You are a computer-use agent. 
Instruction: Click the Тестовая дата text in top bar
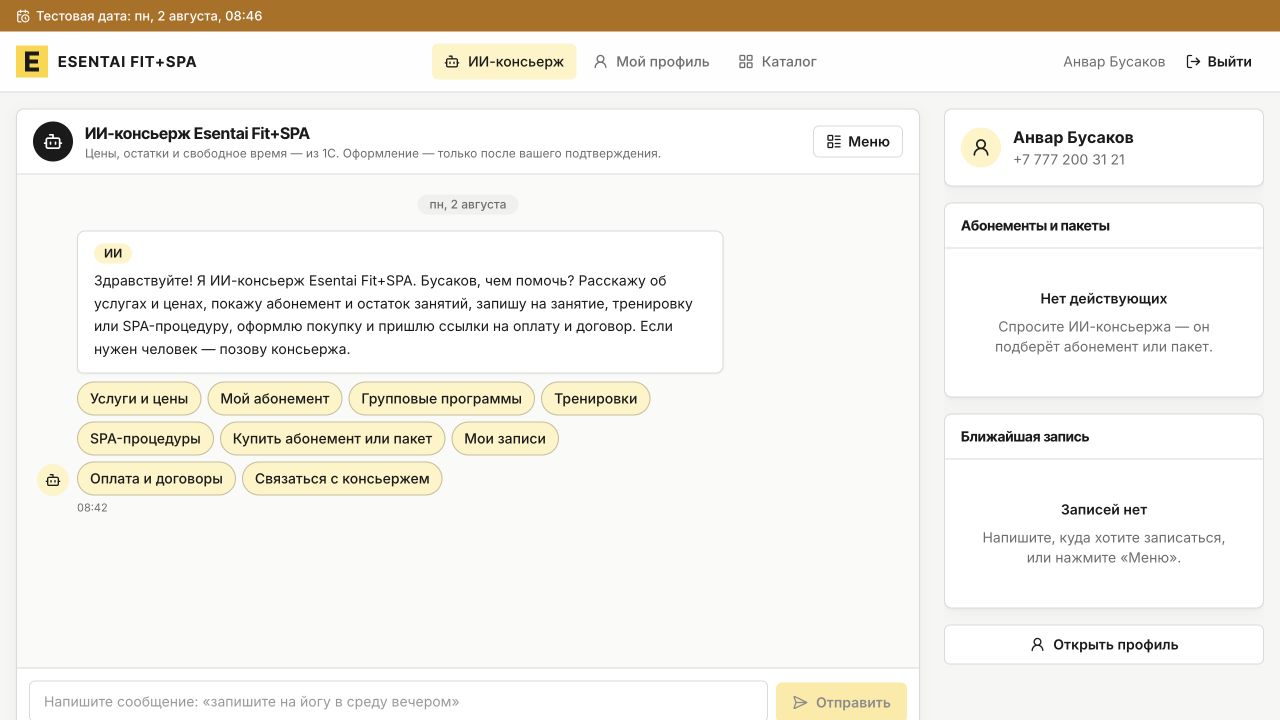coord(149,16)
